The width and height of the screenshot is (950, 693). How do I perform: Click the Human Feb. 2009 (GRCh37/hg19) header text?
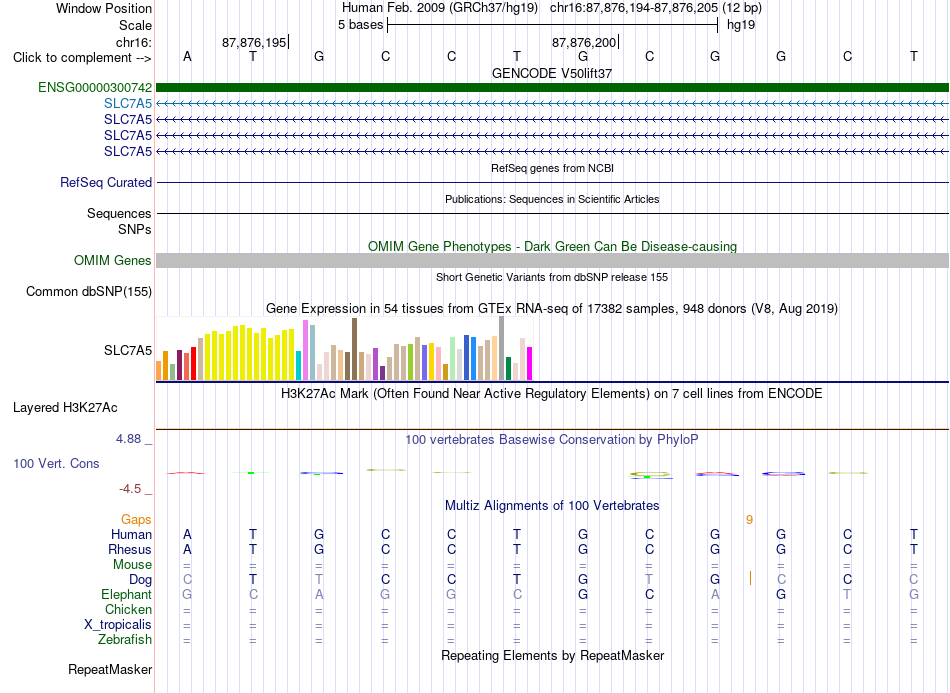(x=440, y=8)
